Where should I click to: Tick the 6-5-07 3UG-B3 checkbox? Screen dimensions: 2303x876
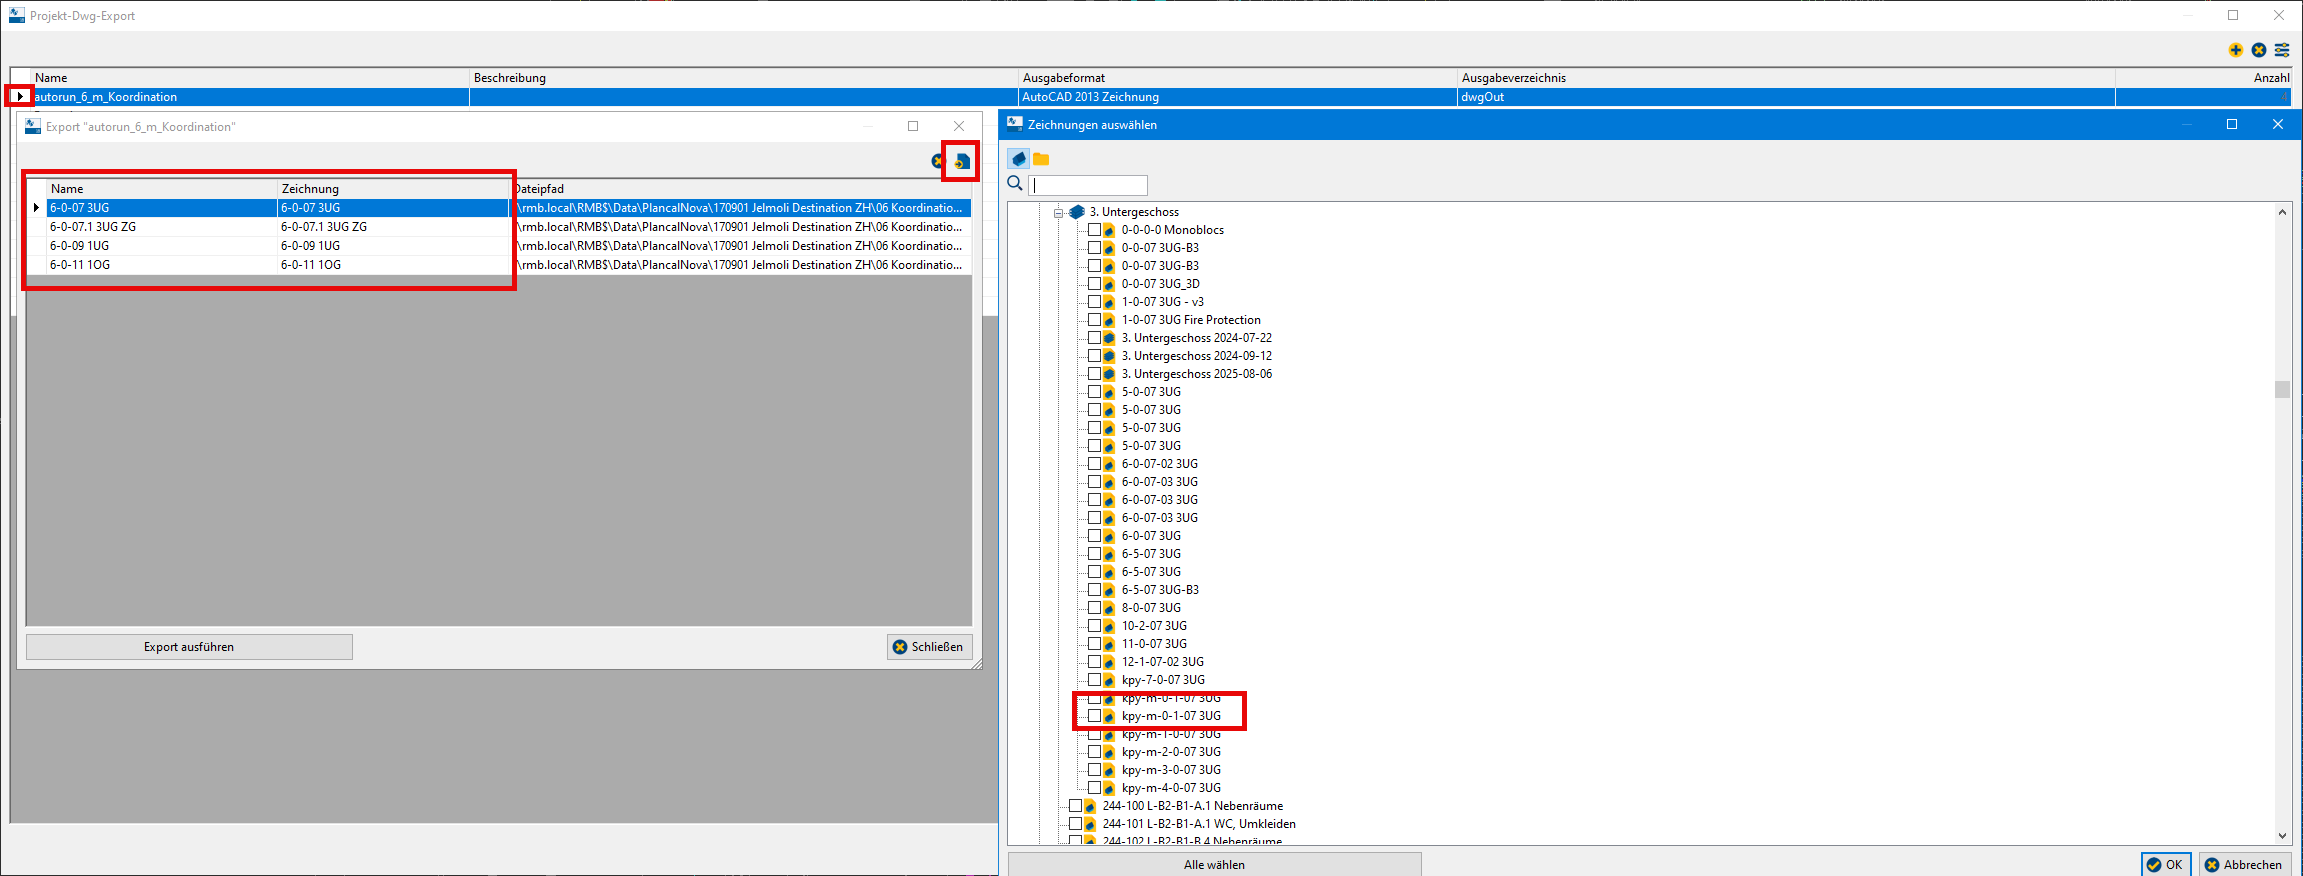point(1094,590)
